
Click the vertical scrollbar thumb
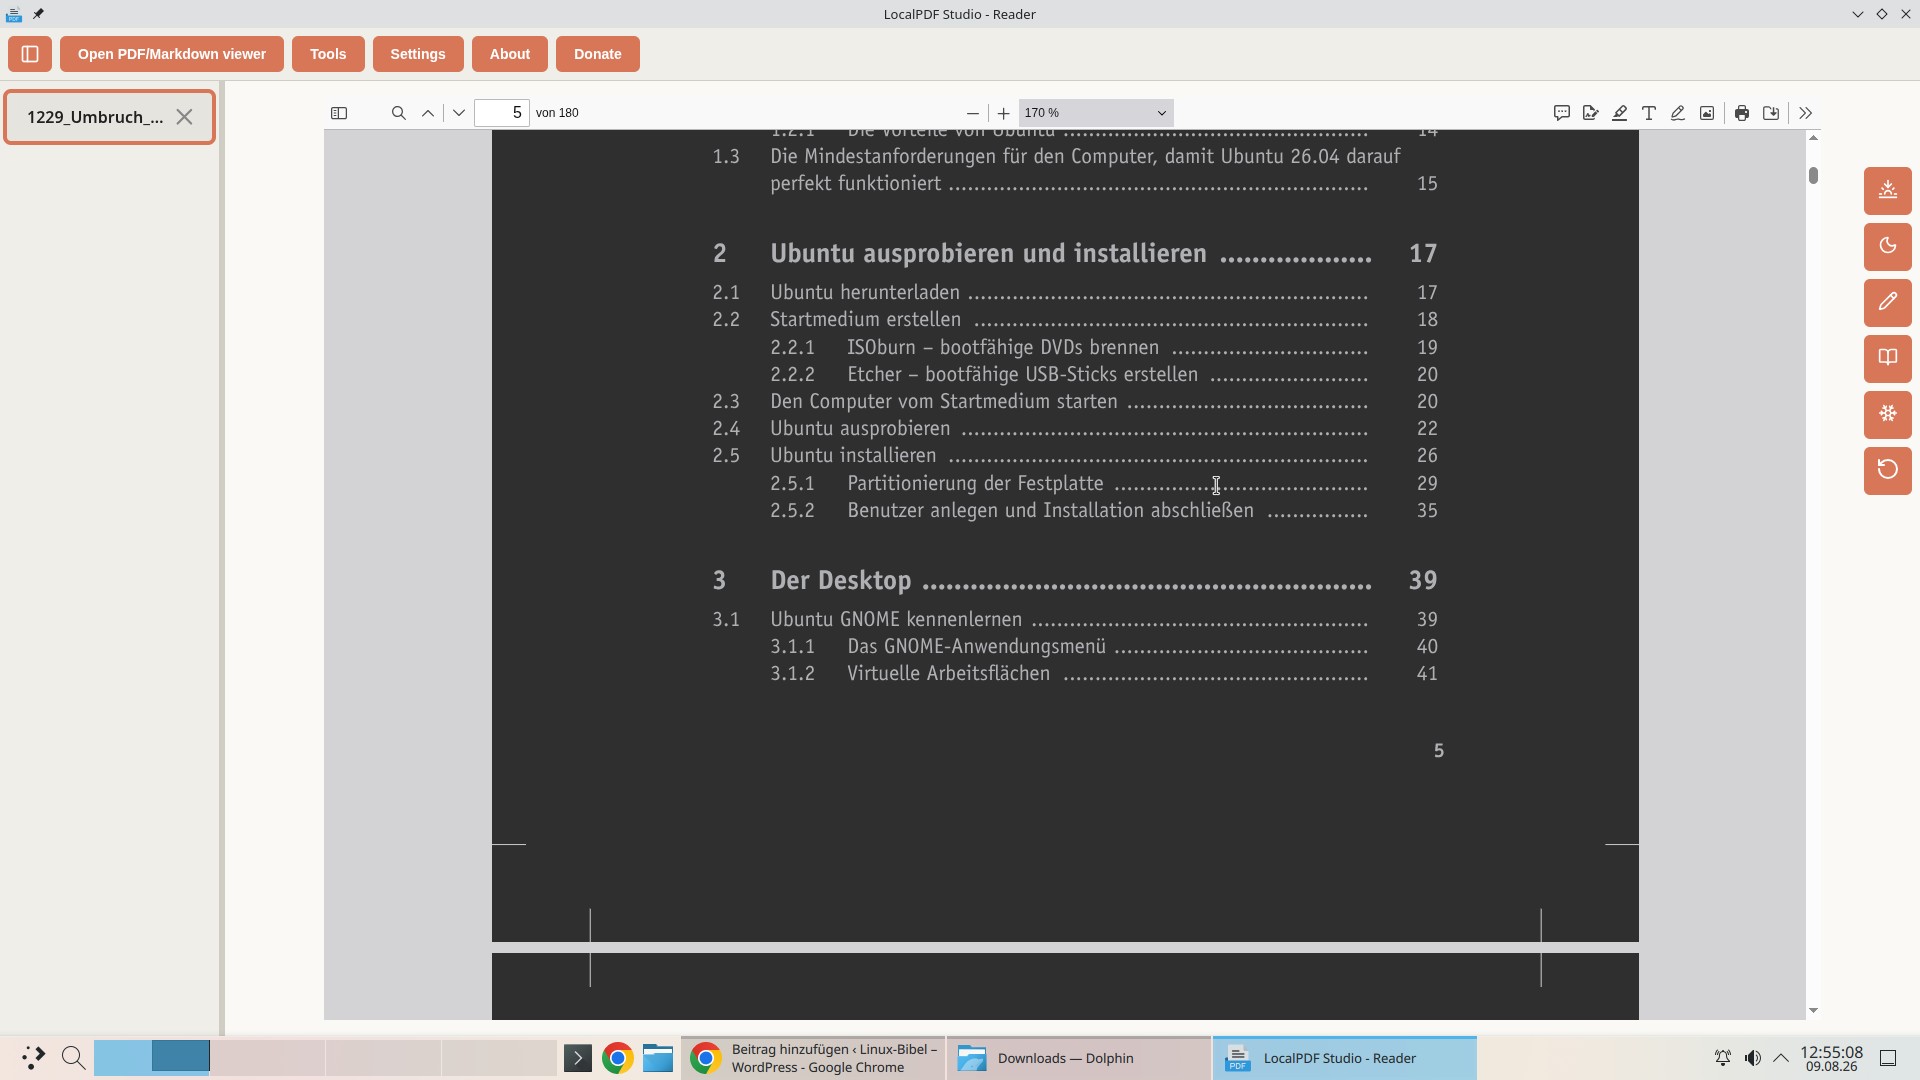1813,175
